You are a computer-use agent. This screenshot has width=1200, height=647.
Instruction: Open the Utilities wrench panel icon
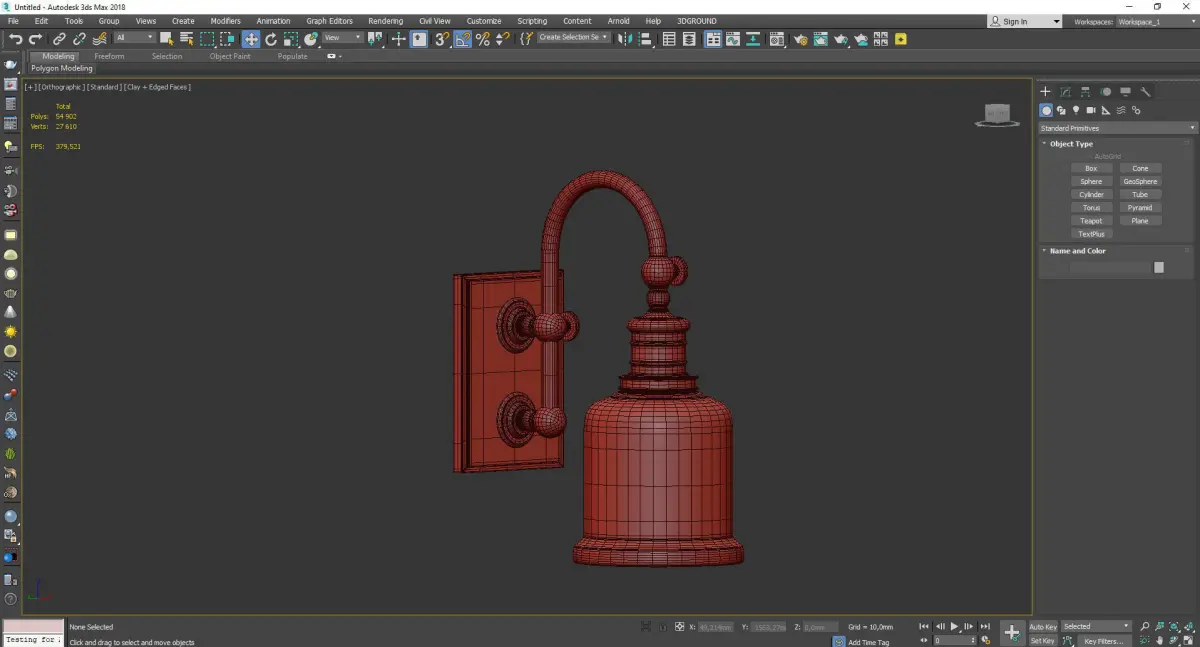coord(1145,91)
